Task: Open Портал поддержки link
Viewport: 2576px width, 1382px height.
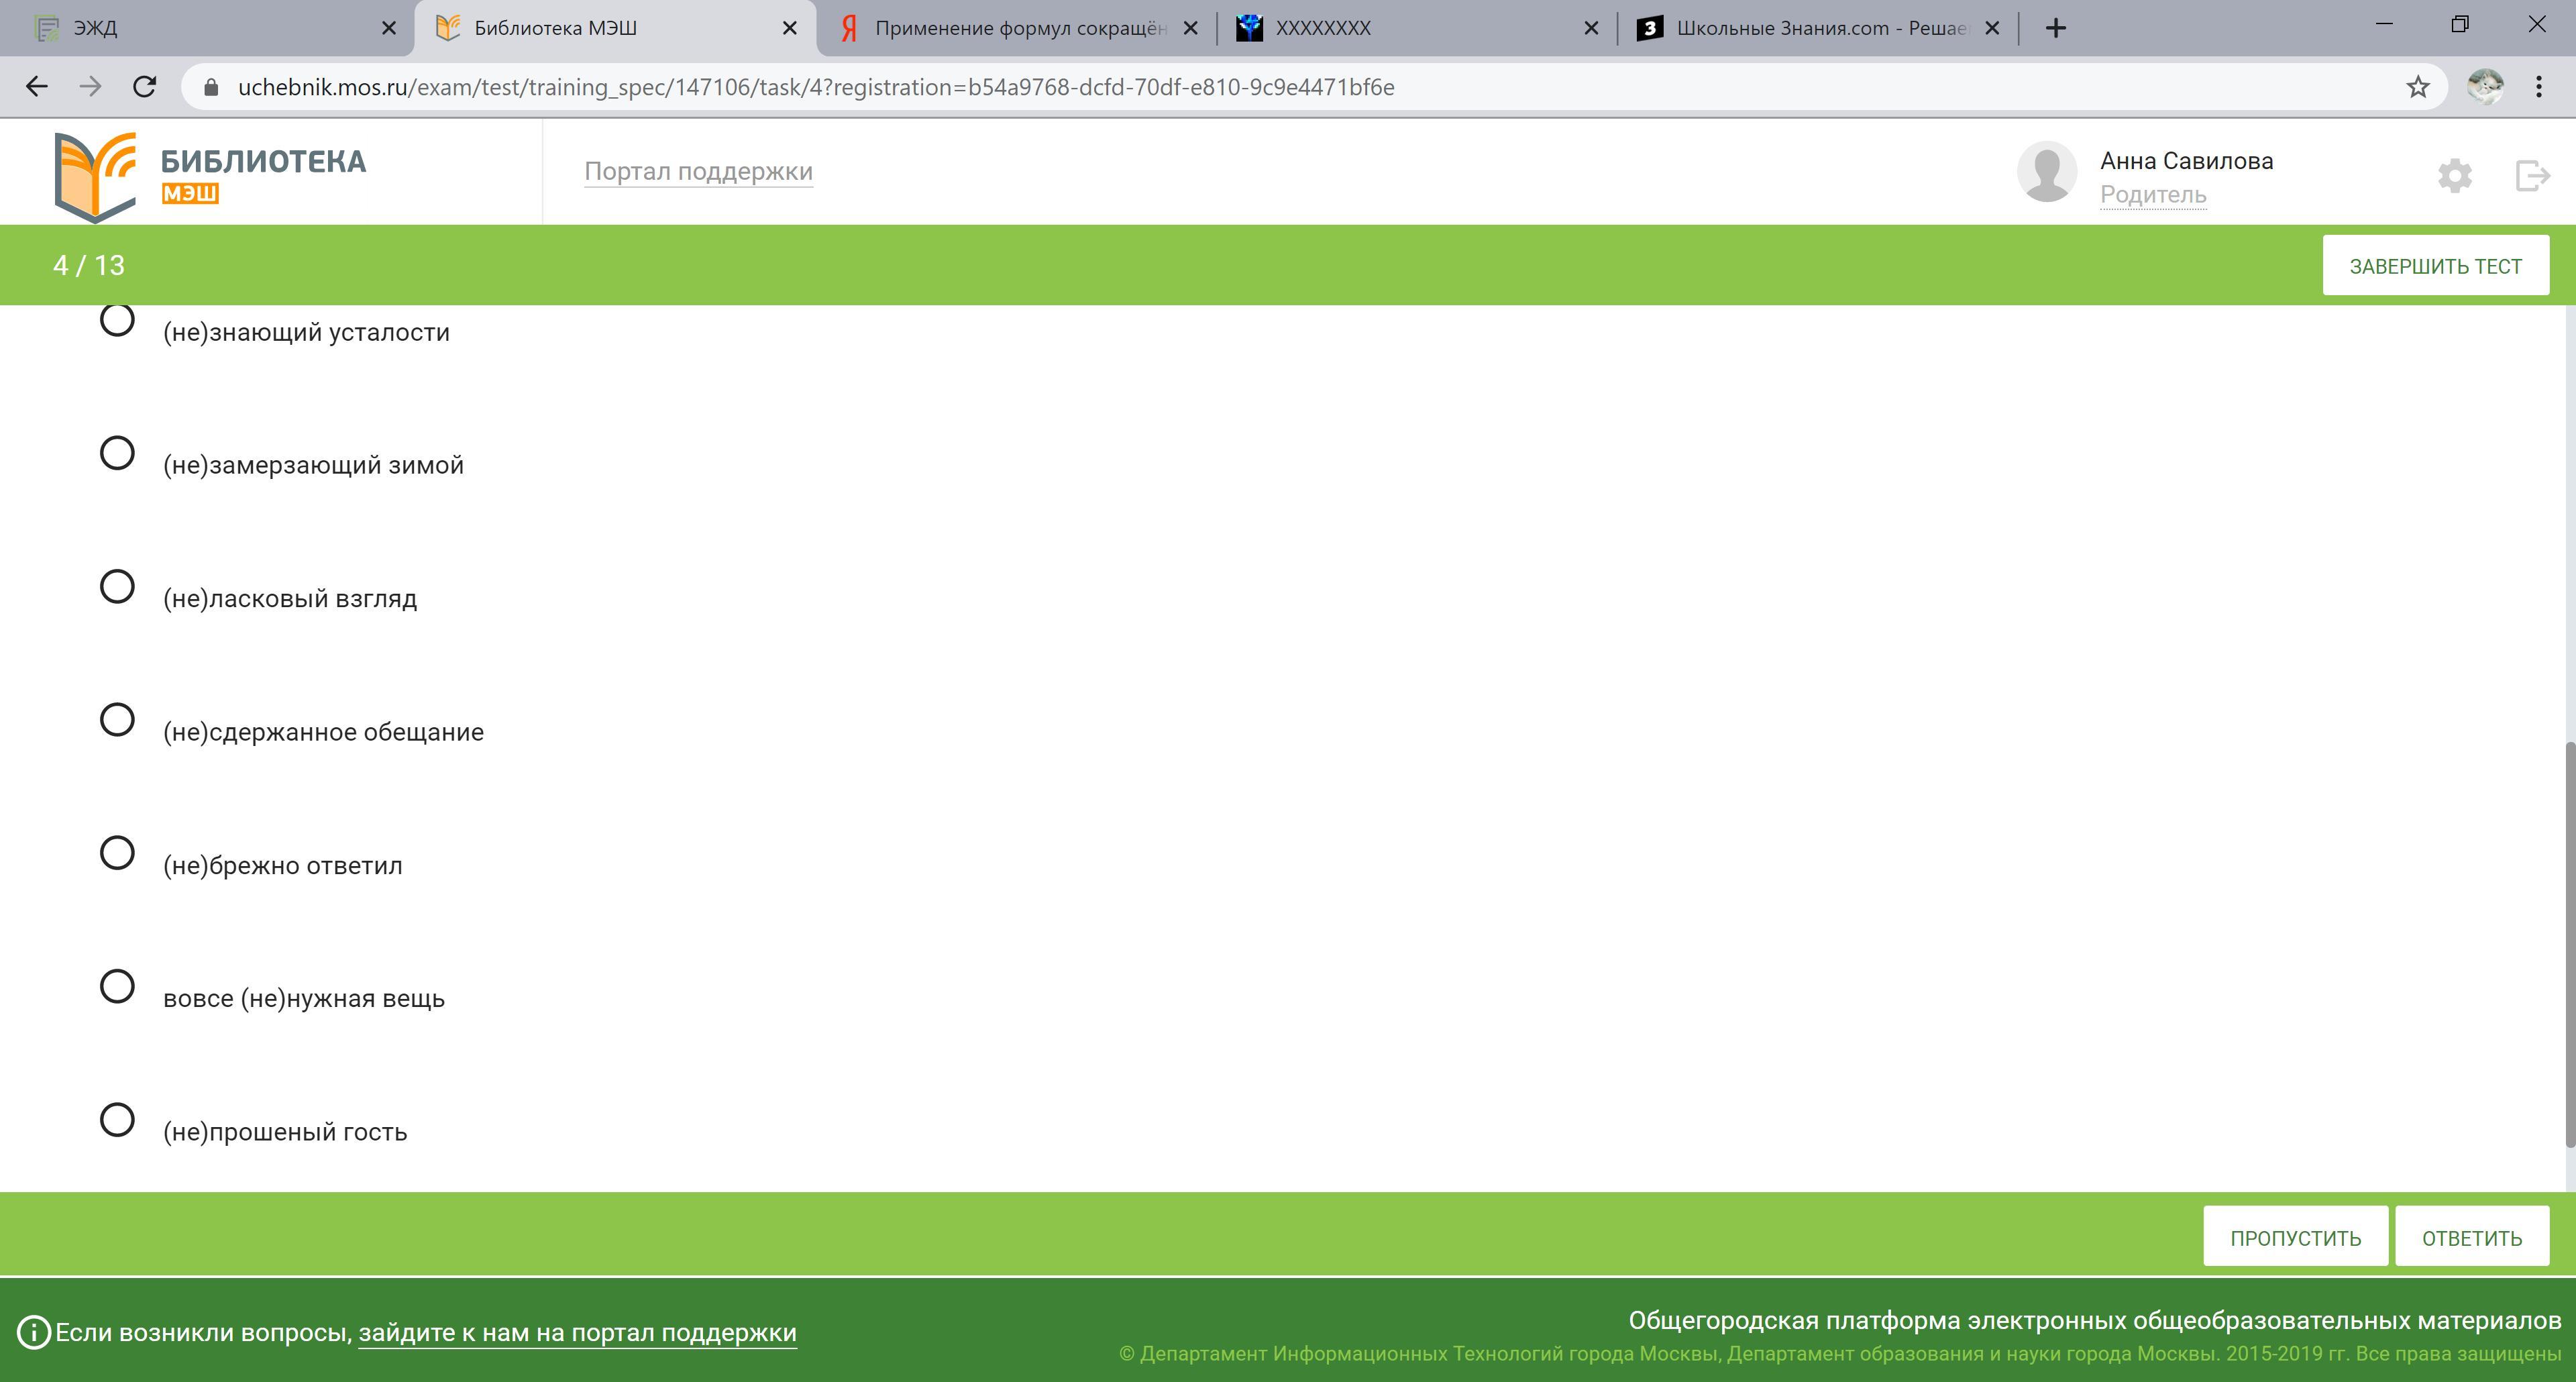Action: tap(698, 172)
